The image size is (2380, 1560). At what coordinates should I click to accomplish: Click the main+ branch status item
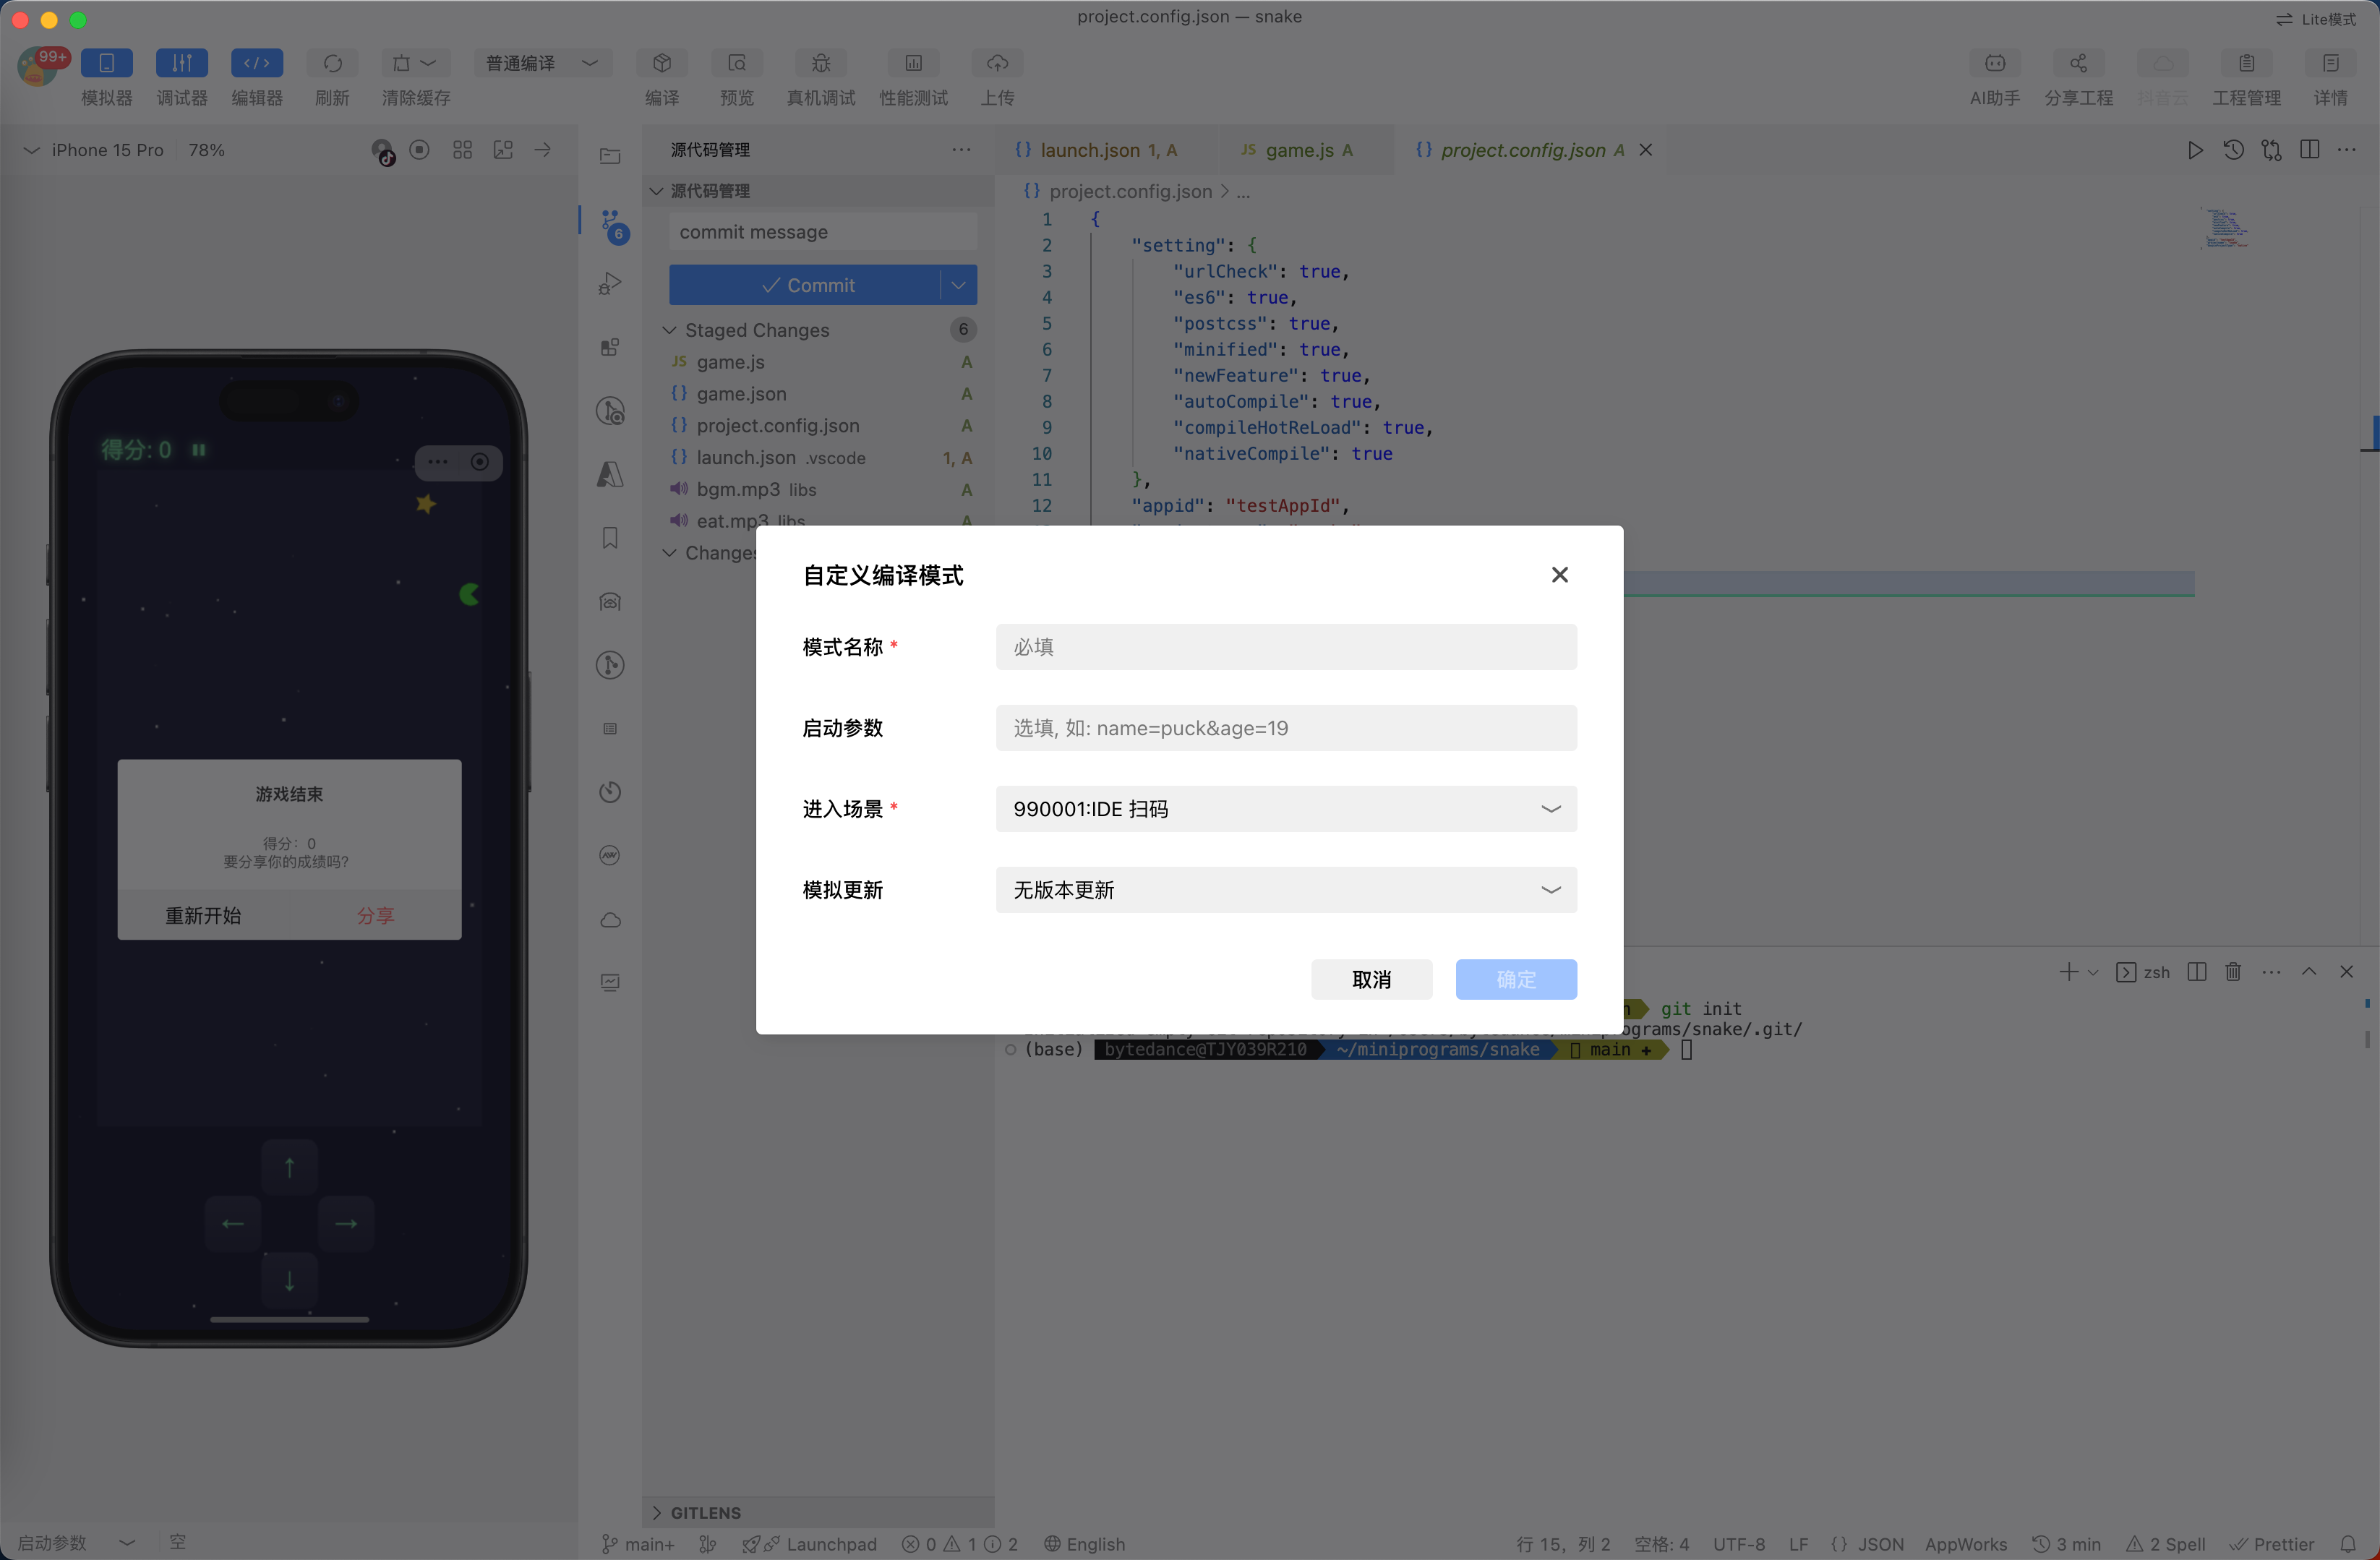638,1544
